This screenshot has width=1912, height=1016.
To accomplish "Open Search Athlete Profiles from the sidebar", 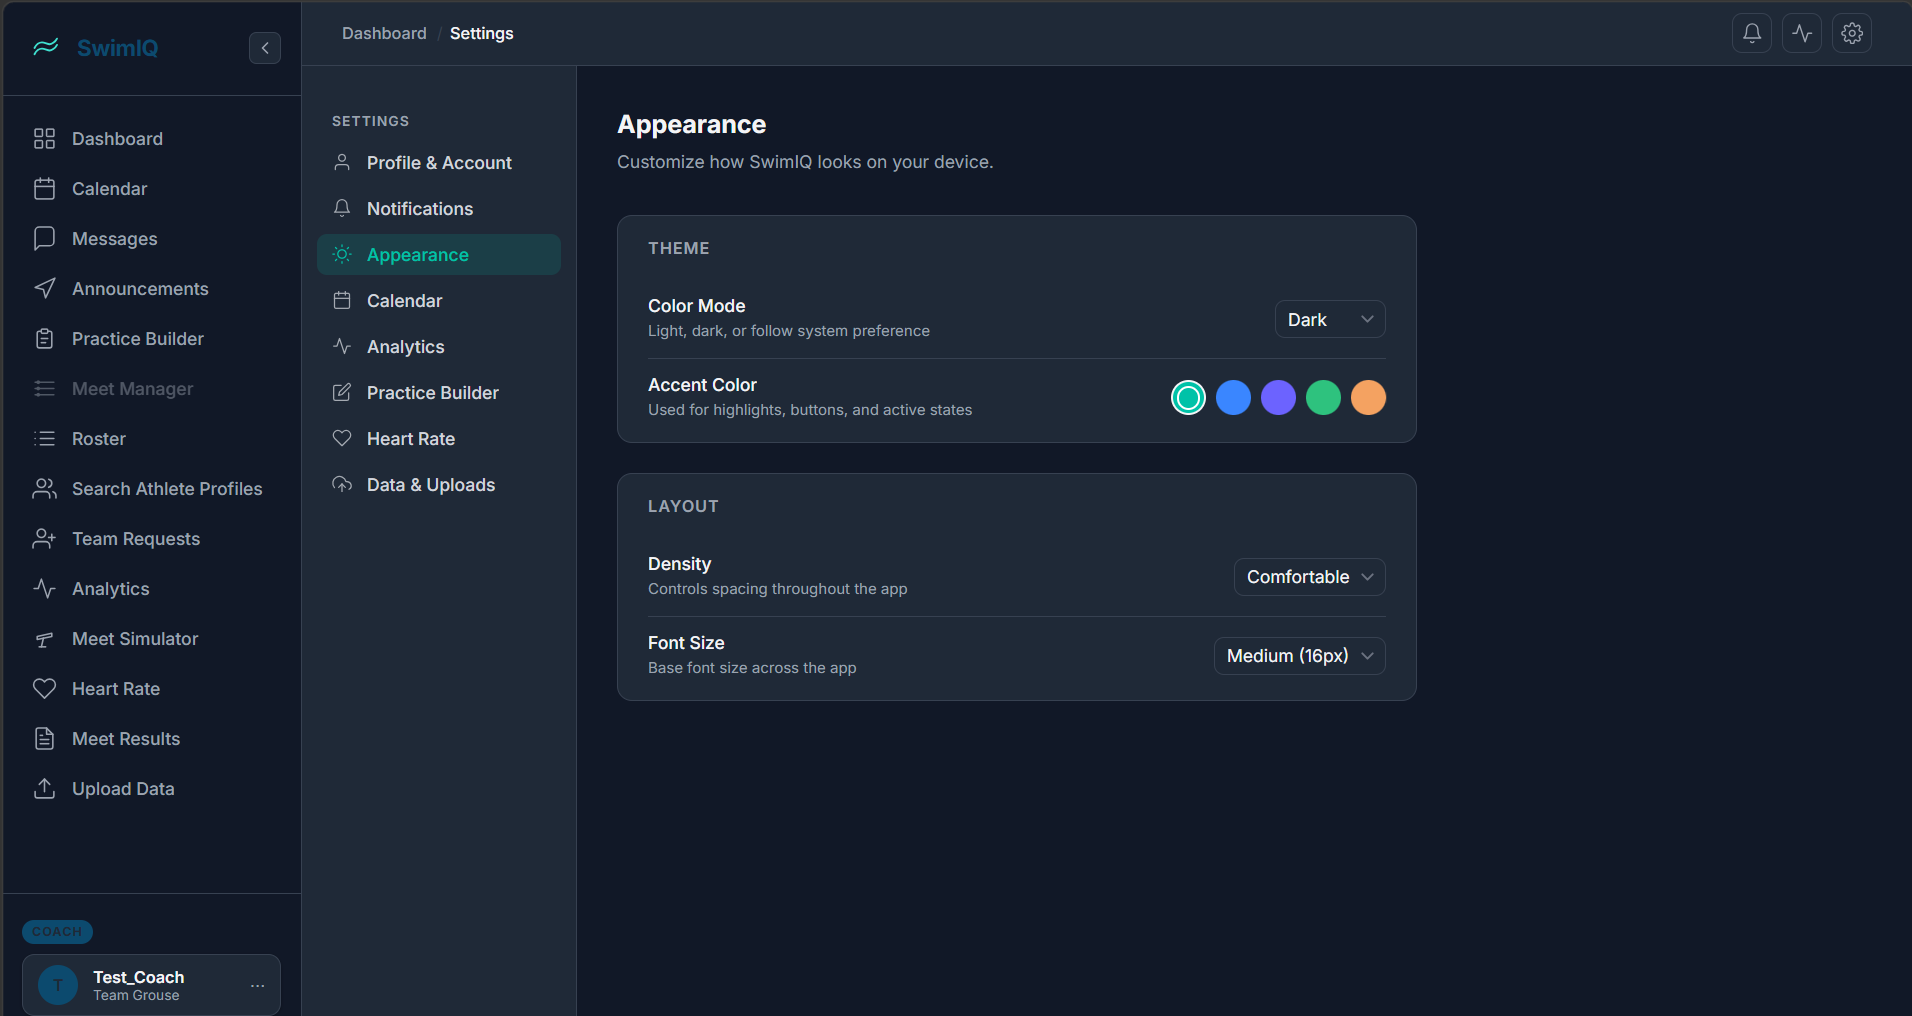I will coord(166,488).
